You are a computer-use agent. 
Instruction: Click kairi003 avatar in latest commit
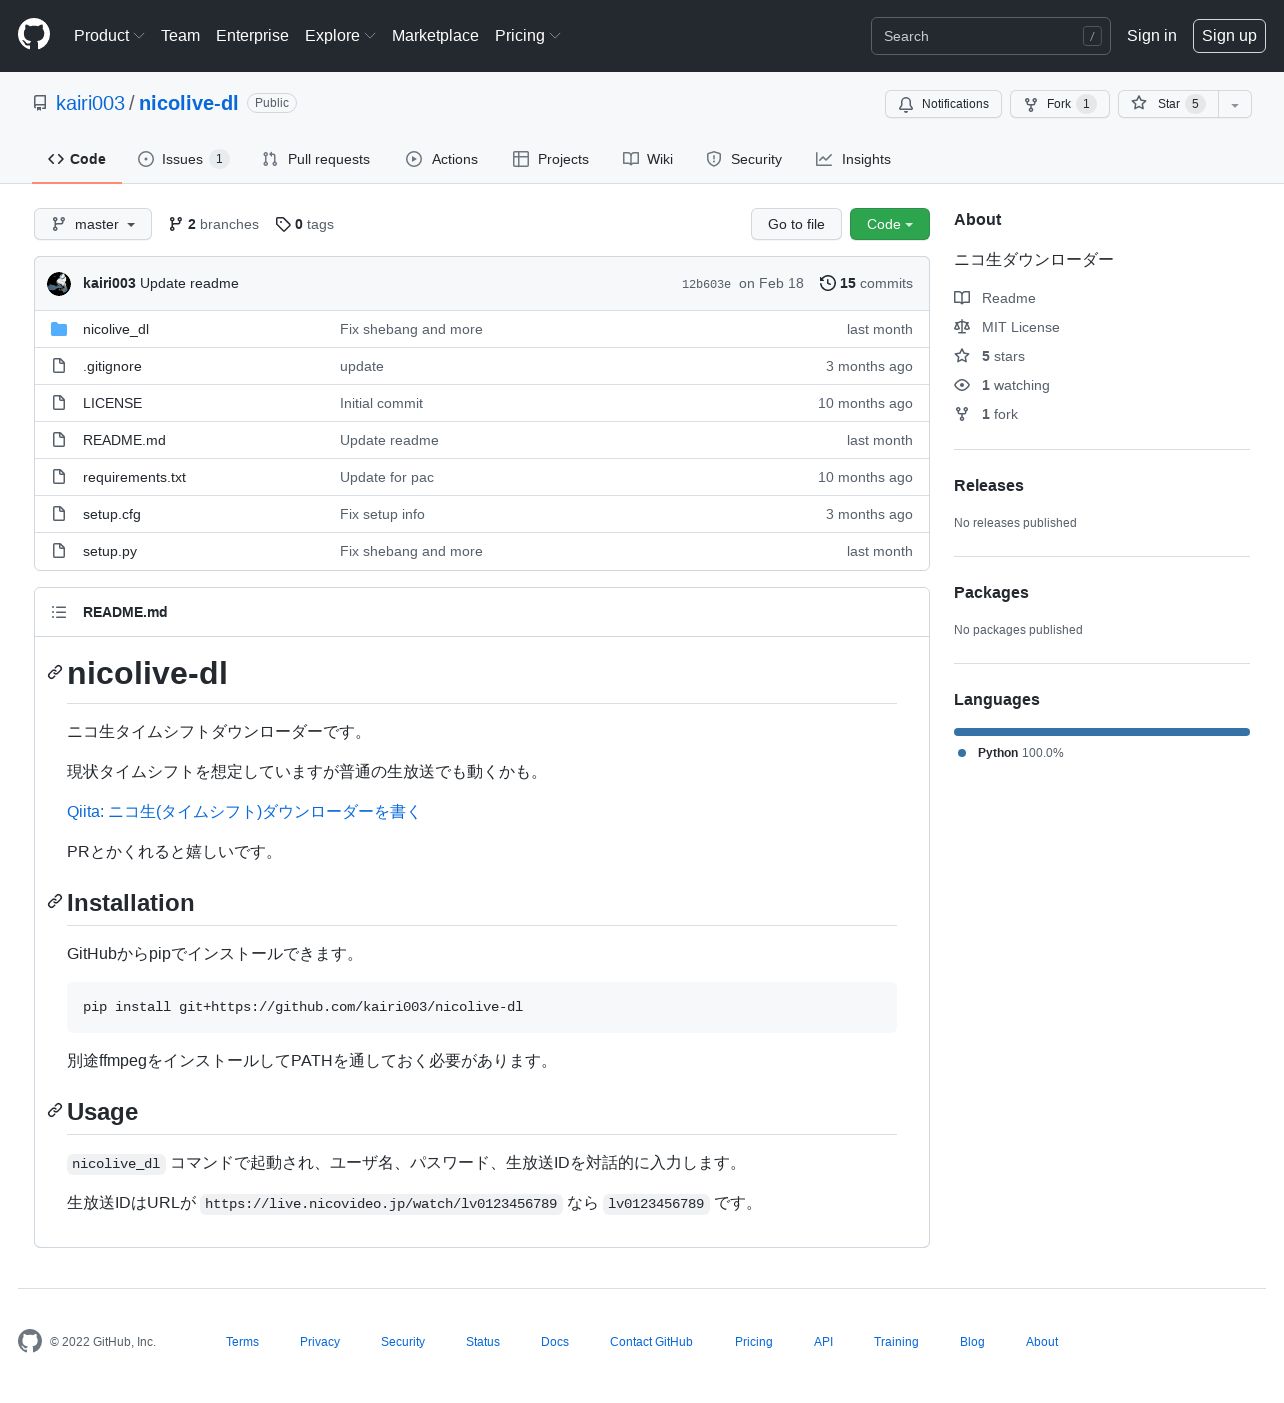59,284
